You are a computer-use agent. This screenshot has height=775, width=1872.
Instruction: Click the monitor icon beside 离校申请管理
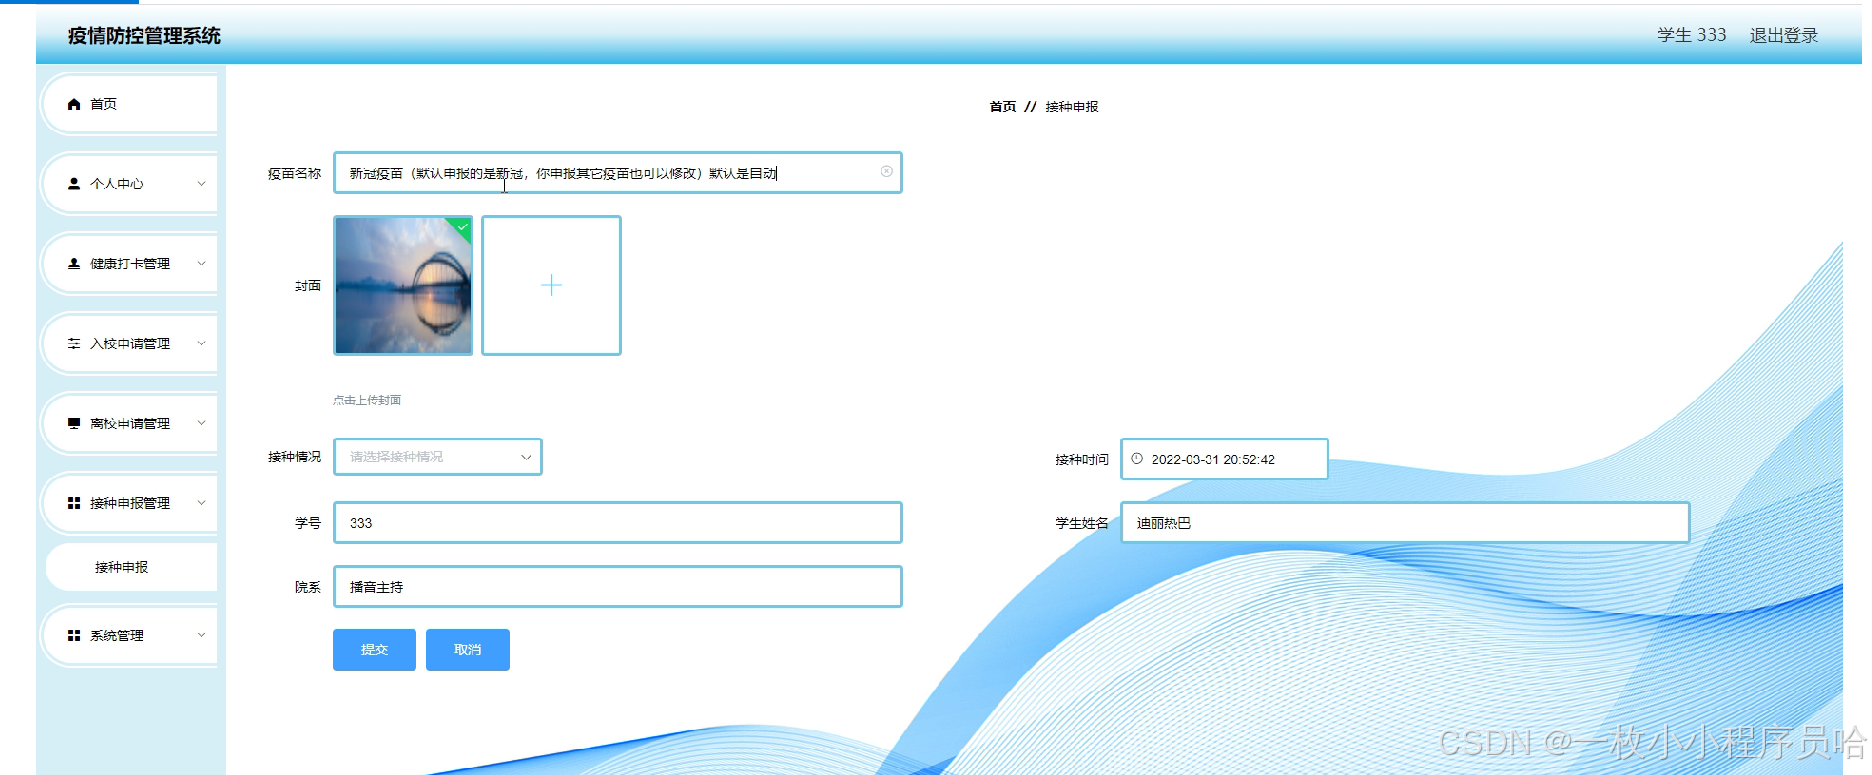(x=74, y=424)
